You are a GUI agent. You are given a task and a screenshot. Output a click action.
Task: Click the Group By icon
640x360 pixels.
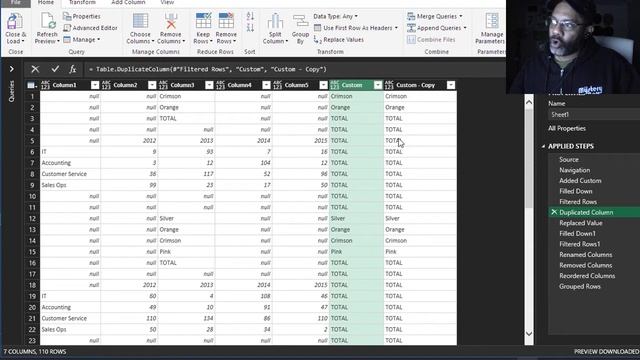300,22
